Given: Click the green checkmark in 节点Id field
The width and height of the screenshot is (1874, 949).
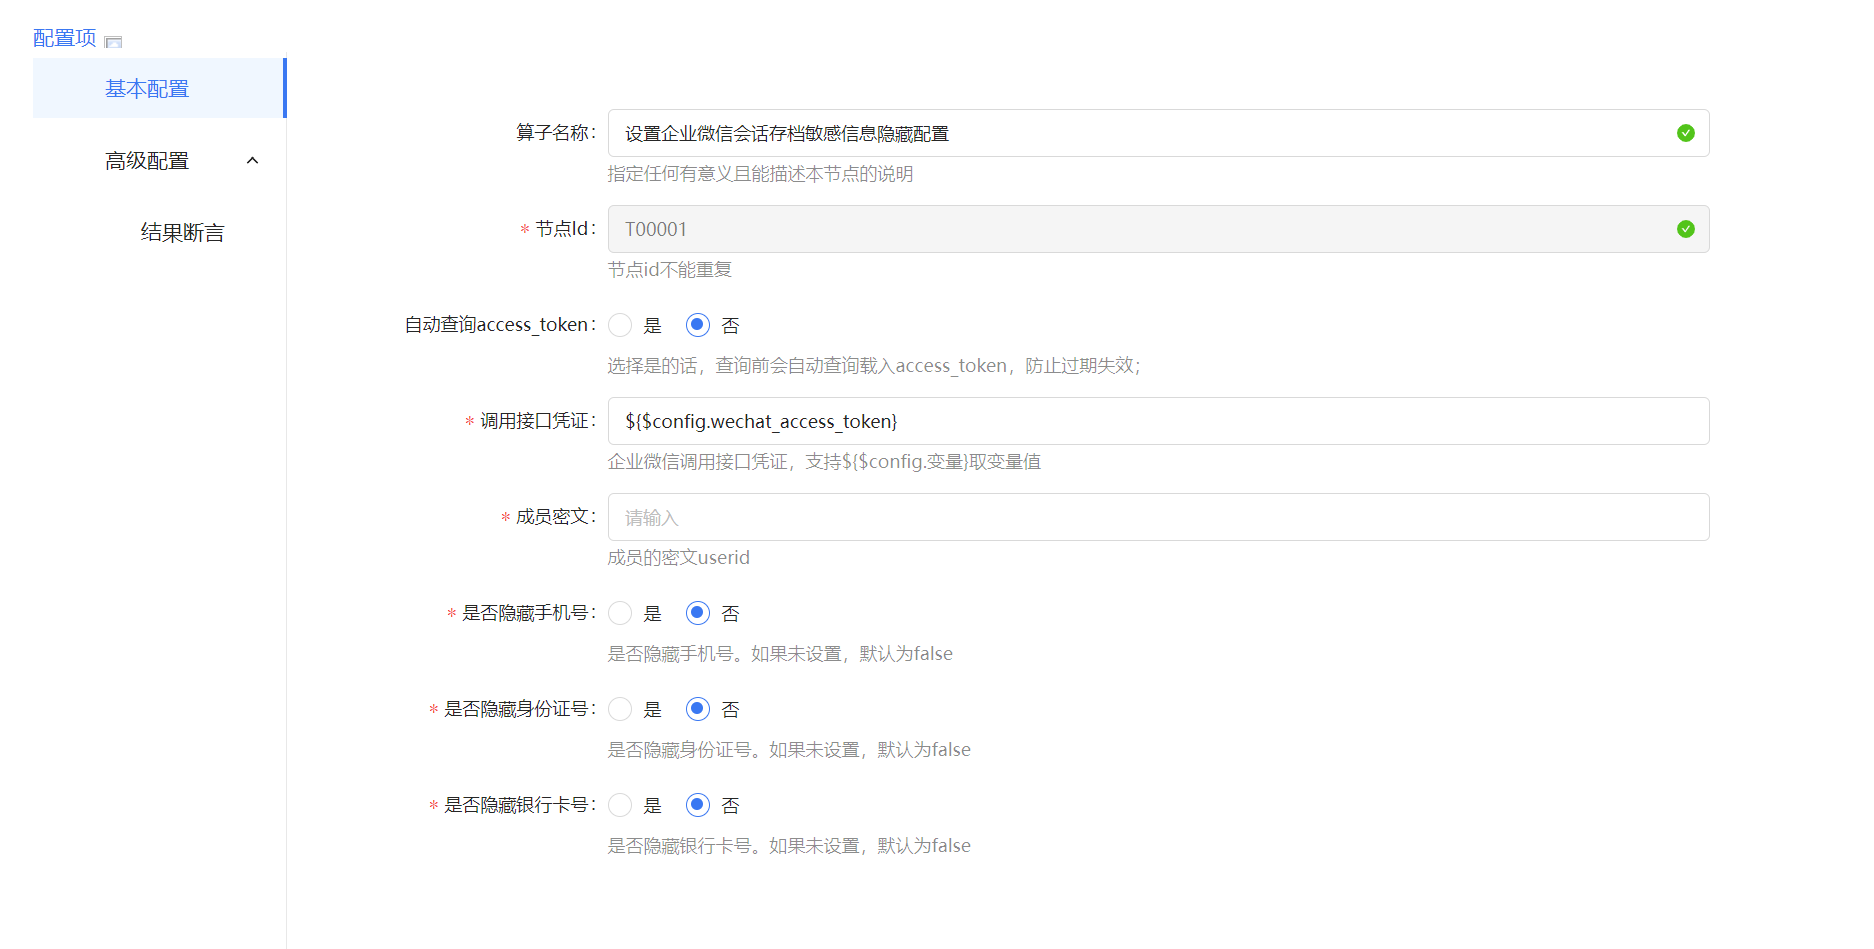Looking at the screenshot, I should coord(1685,229).
